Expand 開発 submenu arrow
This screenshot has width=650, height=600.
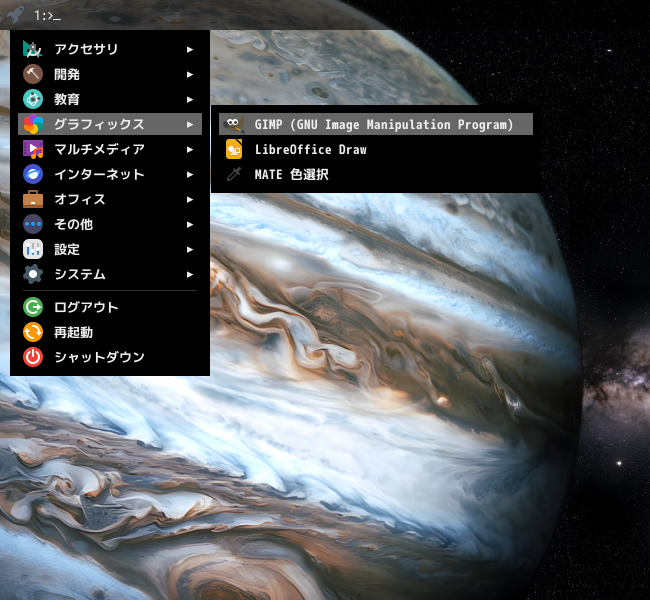[x=190, y=74]
